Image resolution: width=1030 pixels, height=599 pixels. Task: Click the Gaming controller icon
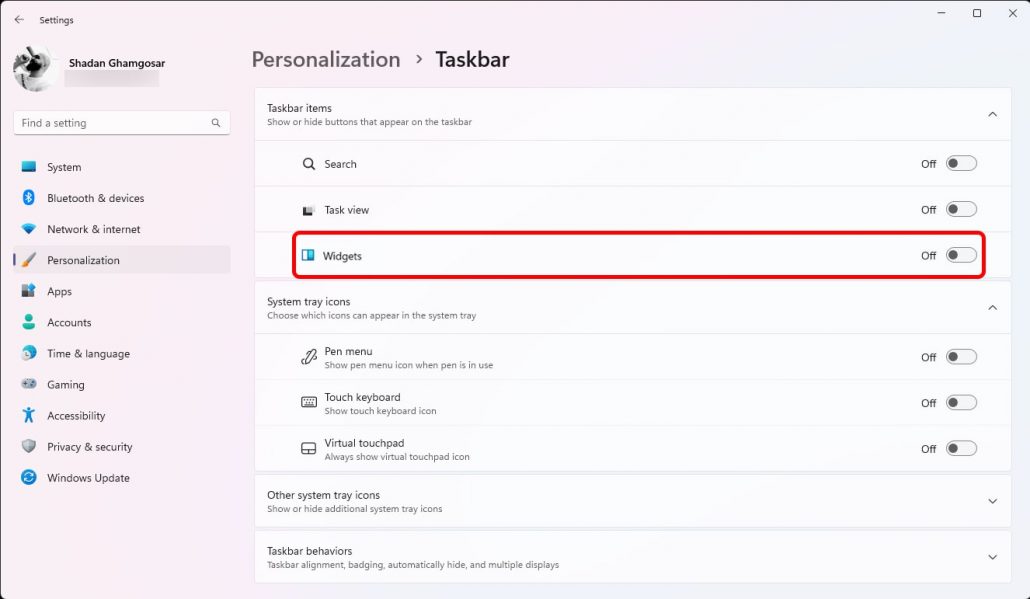point(28,385)
